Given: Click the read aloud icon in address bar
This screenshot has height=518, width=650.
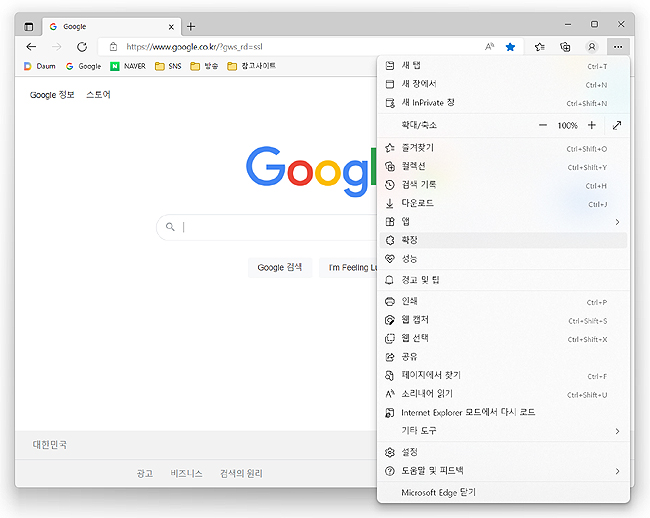Looking at the screenshot, I should point(490,47).
